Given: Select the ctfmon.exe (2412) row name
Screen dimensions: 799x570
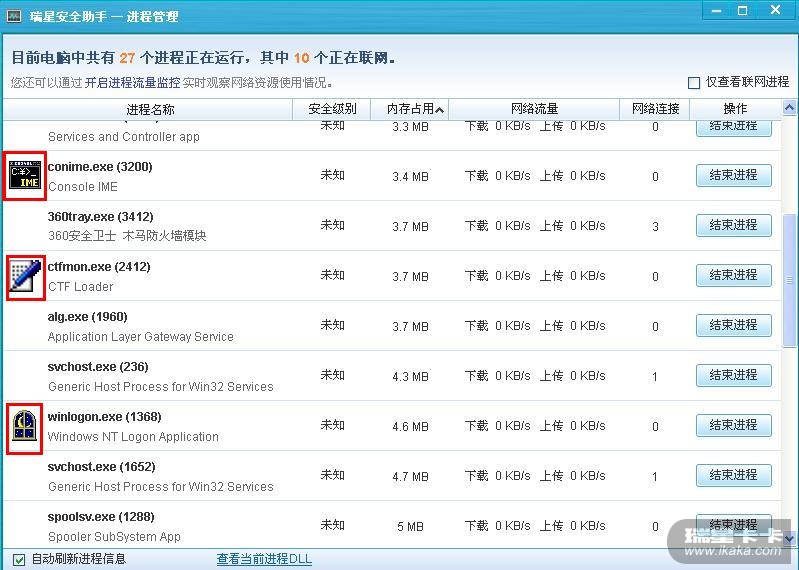Looking at the screenshot, I should click(99, 266).
